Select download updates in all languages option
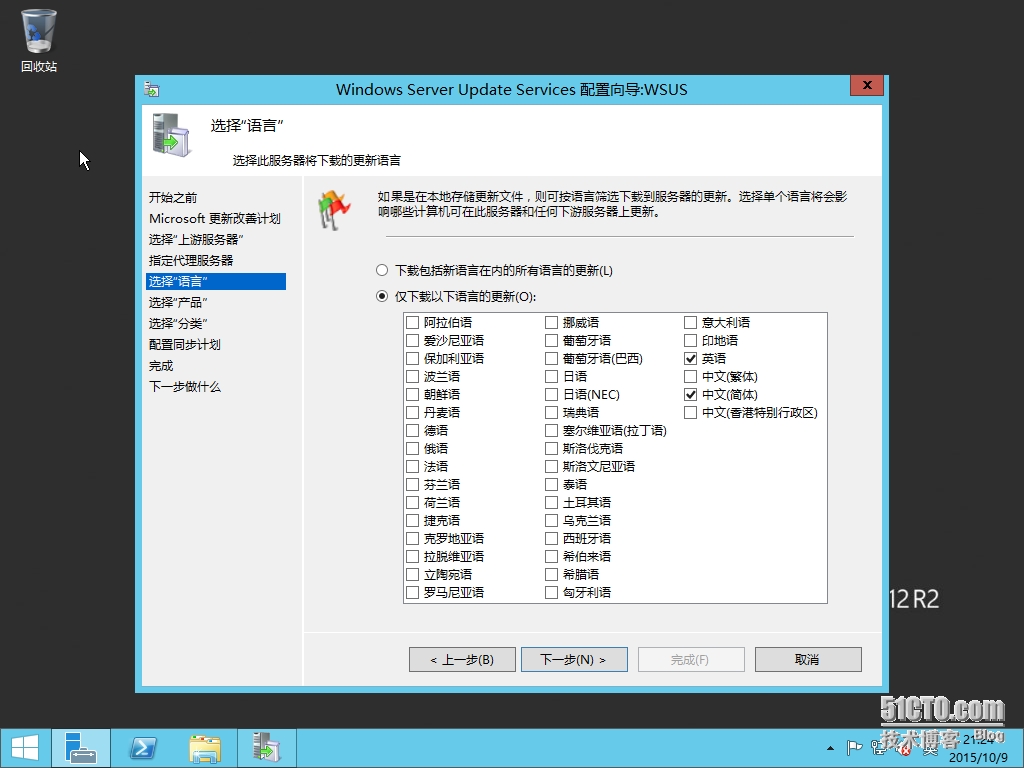This screenshot has width=1024, height=768. pyautogui.click(x=382, y=270)
